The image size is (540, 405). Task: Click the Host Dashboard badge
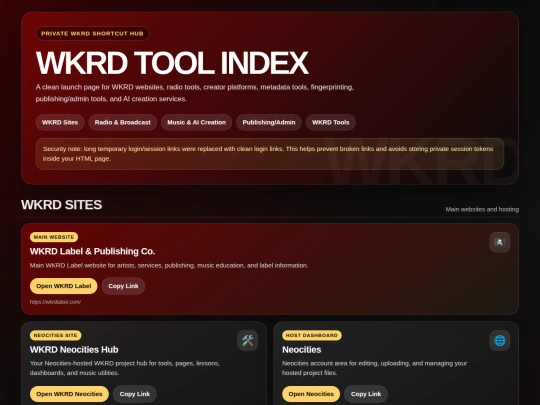(312, 335)
